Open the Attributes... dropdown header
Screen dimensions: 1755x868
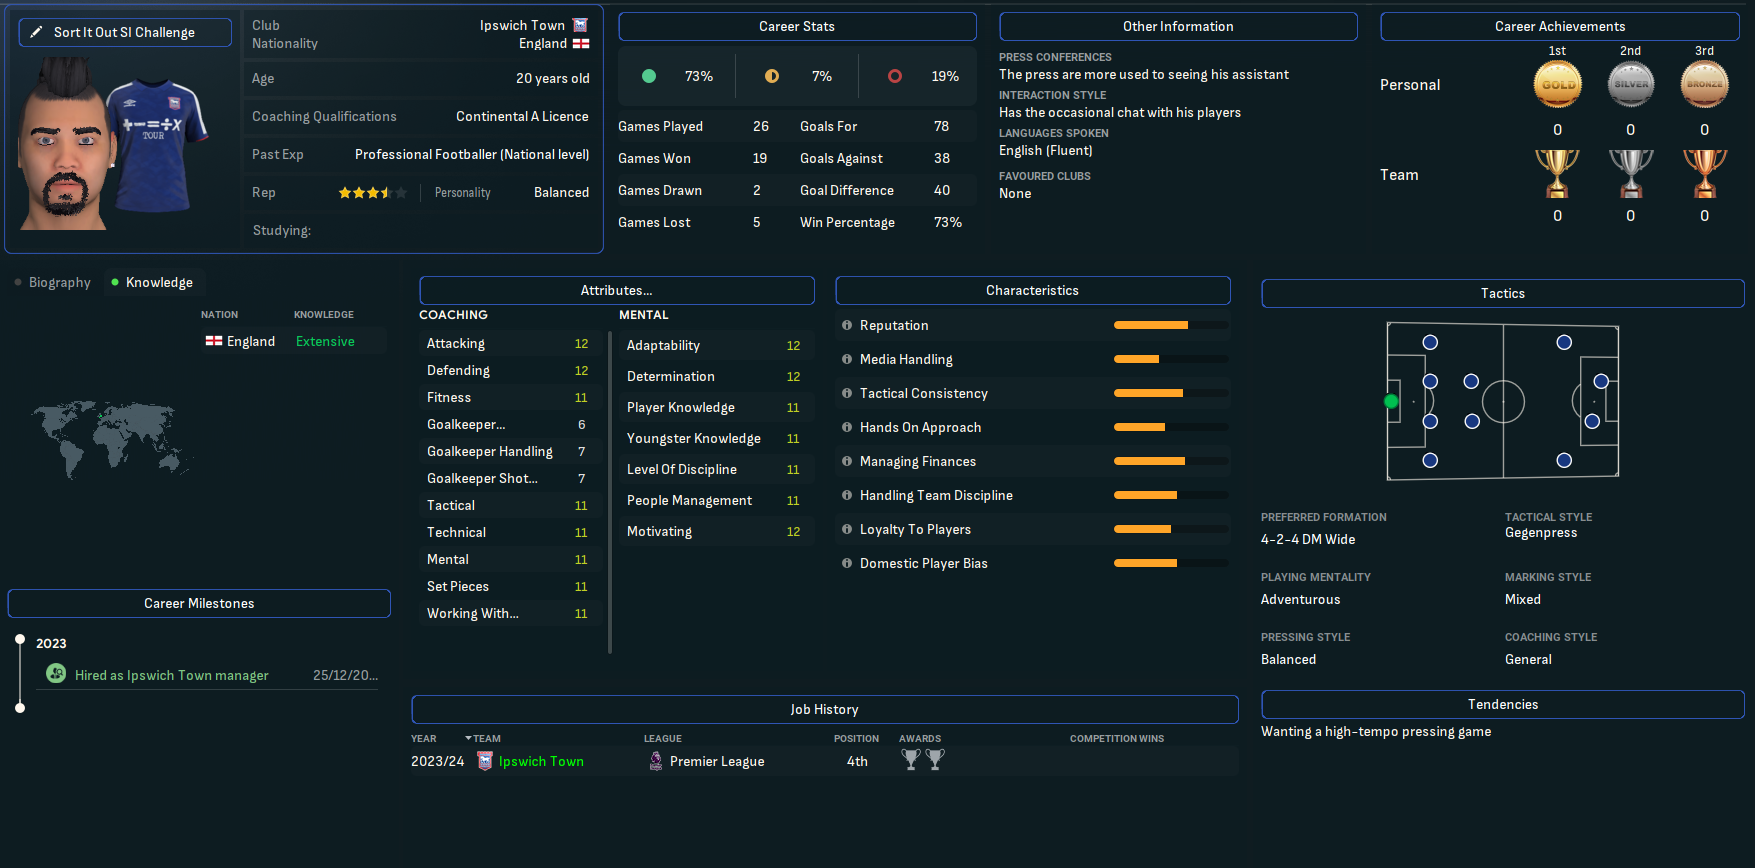coord(617,290)
